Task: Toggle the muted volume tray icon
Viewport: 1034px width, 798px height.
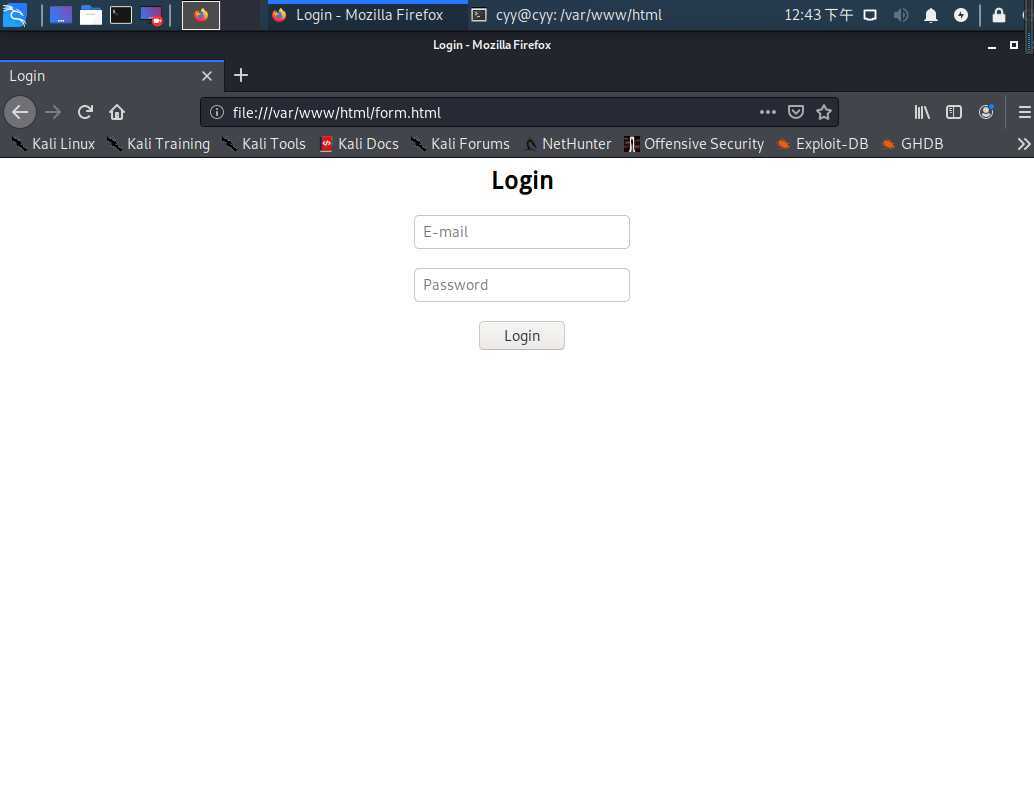Action: coord(901,15)
